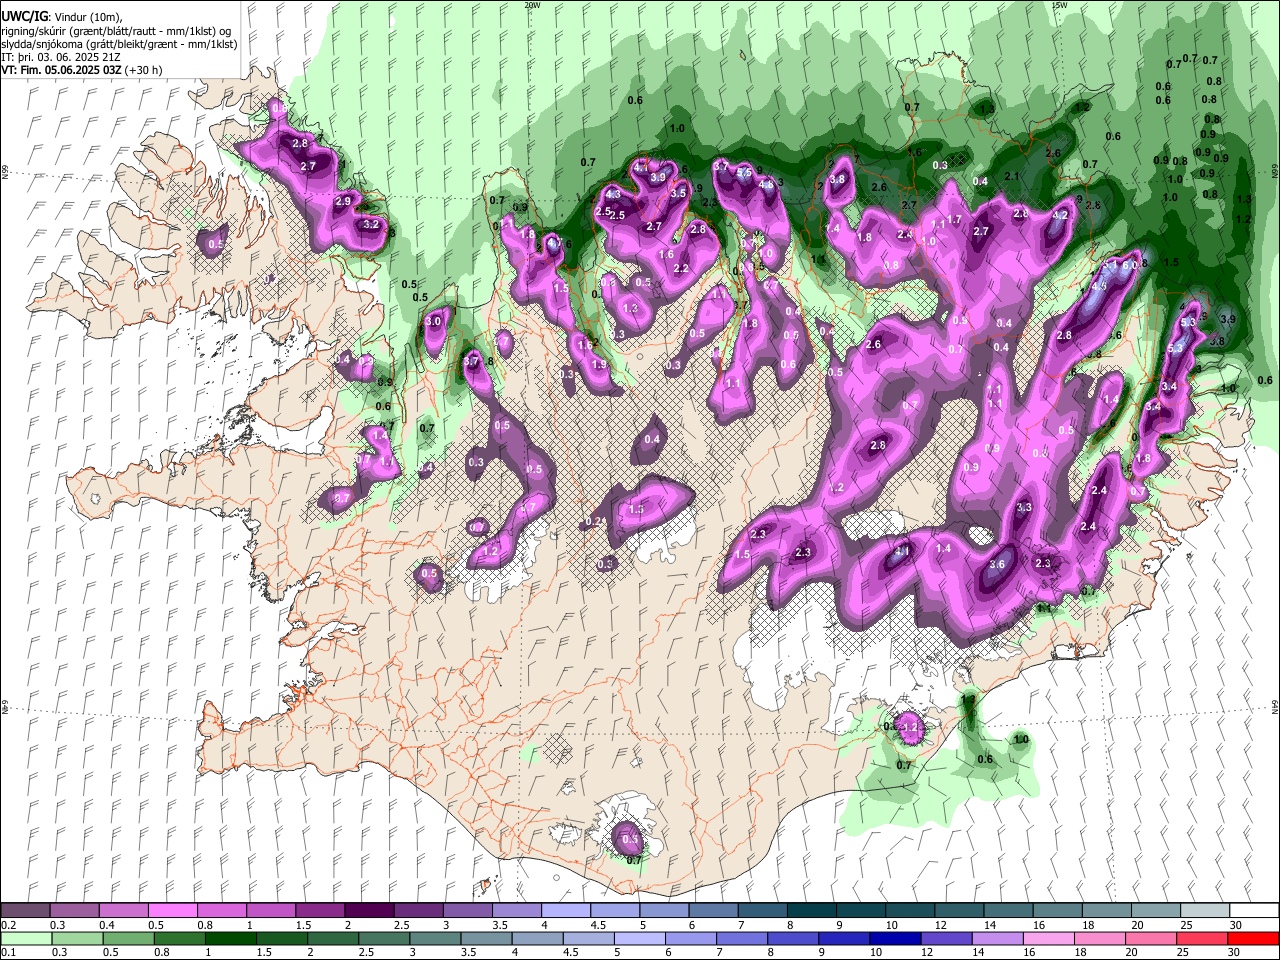Select the initial time "IT: þri. 03. 06. 2025 21Z"
Image resolution: width=1280 pixels, height=960 pixels.
[x=62, y=57]
